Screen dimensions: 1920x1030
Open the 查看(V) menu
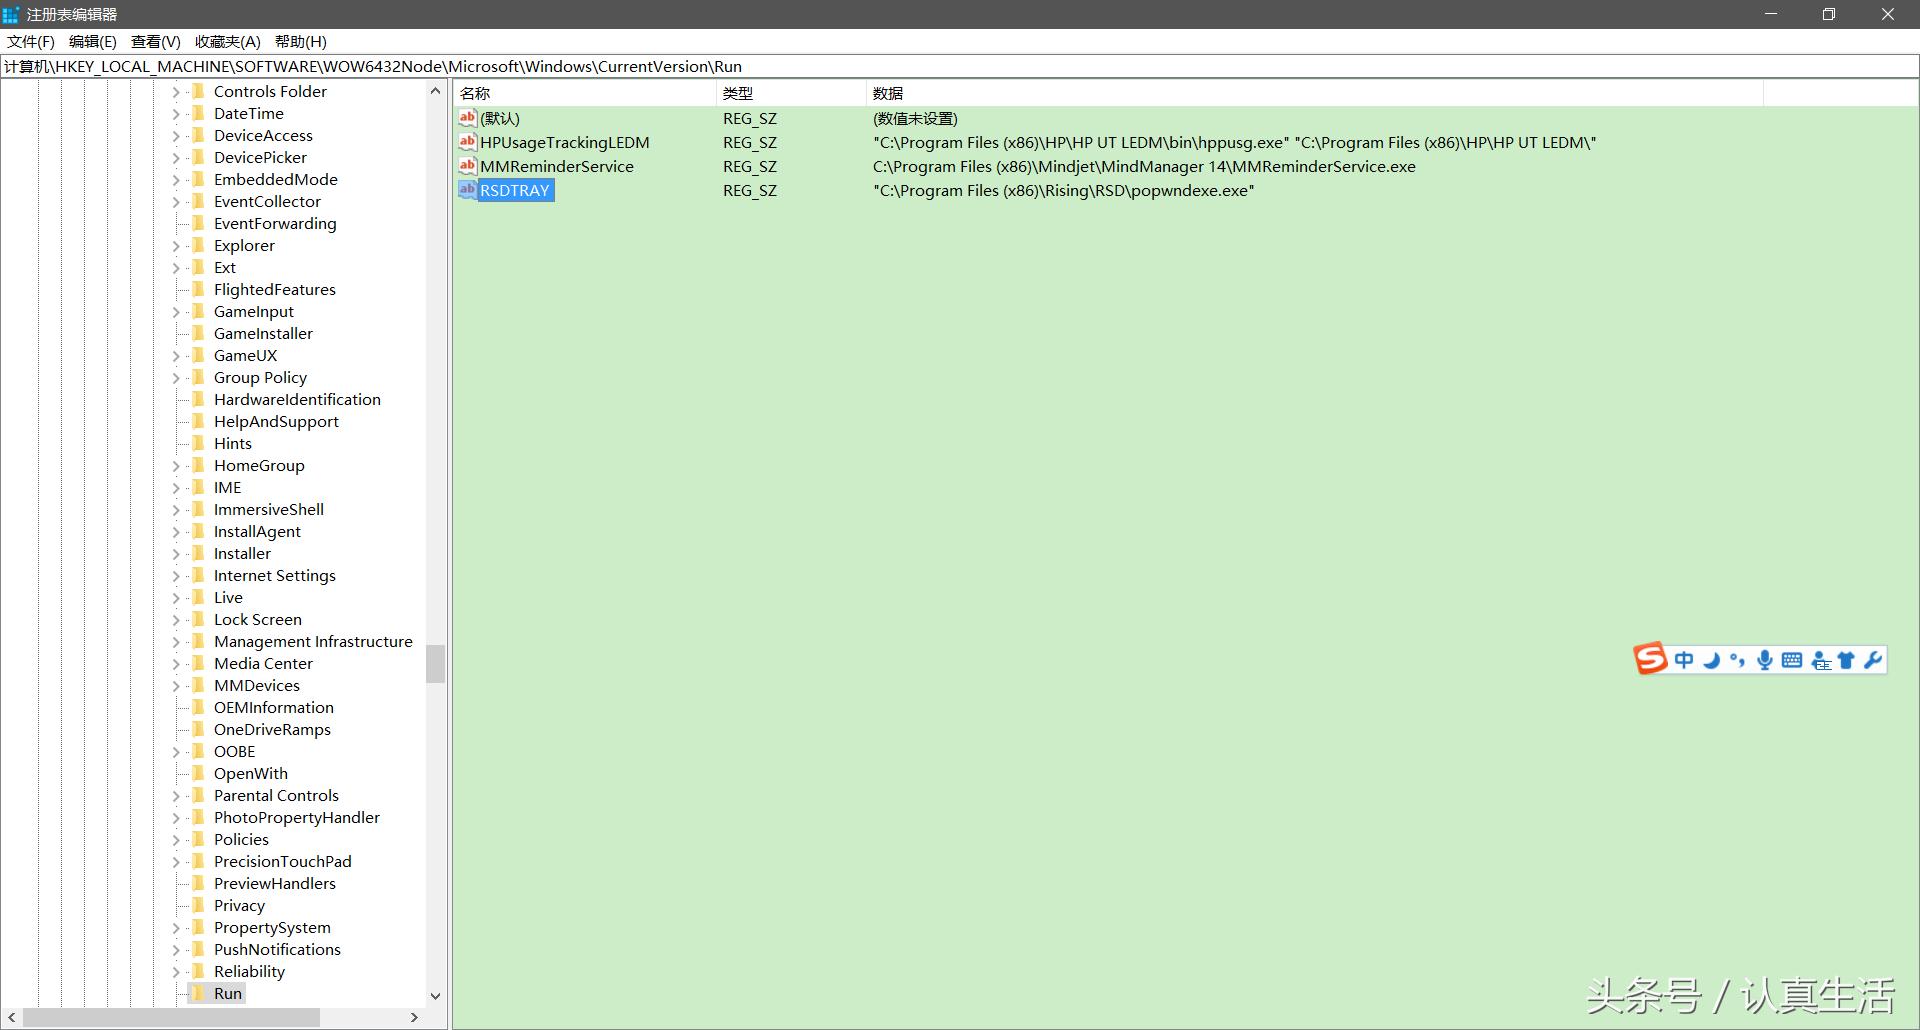click(156, 41)
